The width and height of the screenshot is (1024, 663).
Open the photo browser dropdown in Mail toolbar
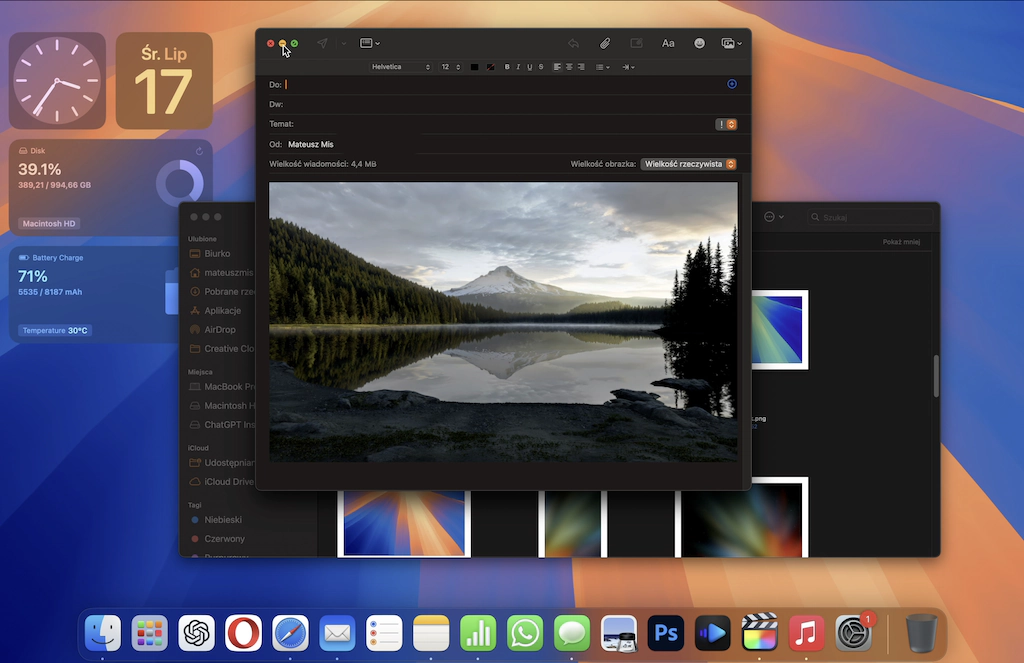(x=731, y=43)
